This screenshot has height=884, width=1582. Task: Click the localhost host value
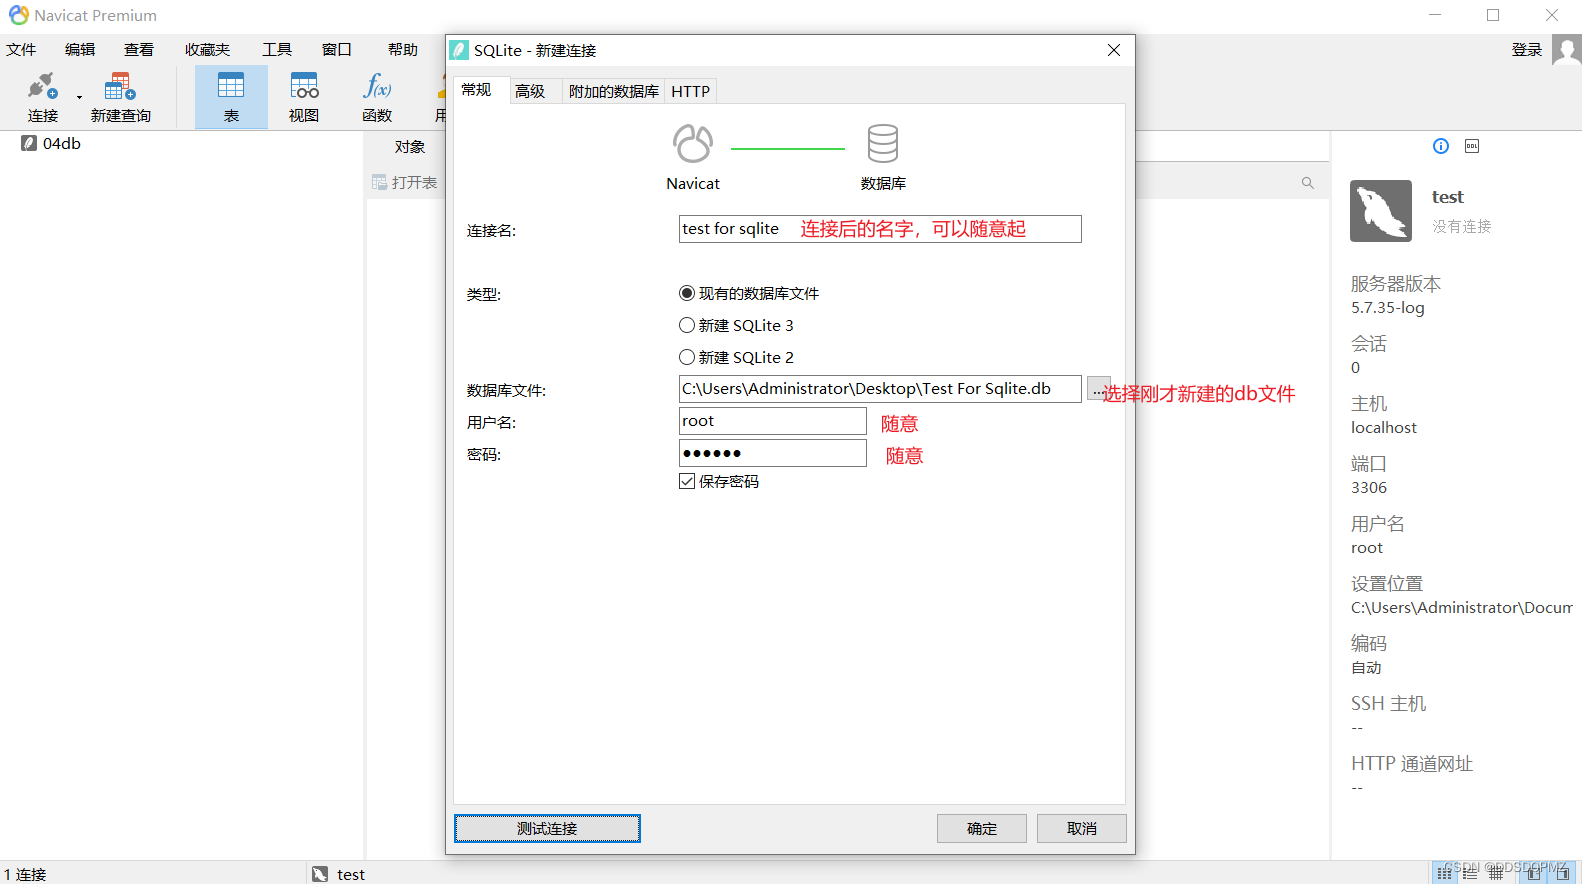[1384, 428]
